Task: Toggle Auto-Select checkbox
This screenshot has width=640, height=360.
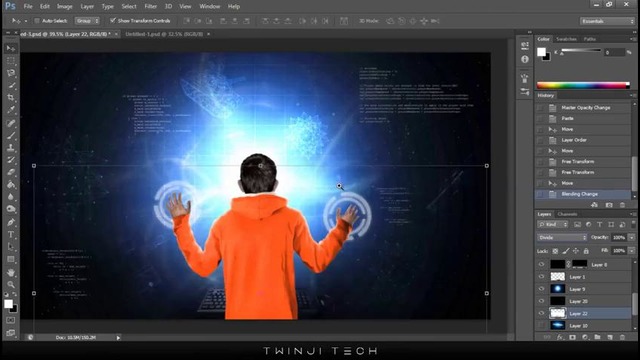Action: (x=36, y=20)
